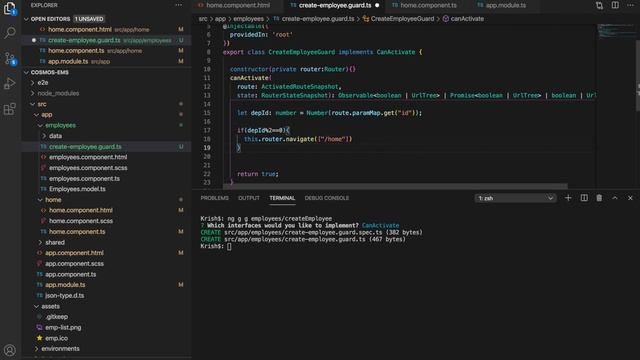The image size is (640, 360).
Task: Open the Search view in activity bar
Action: click(9, 33)
